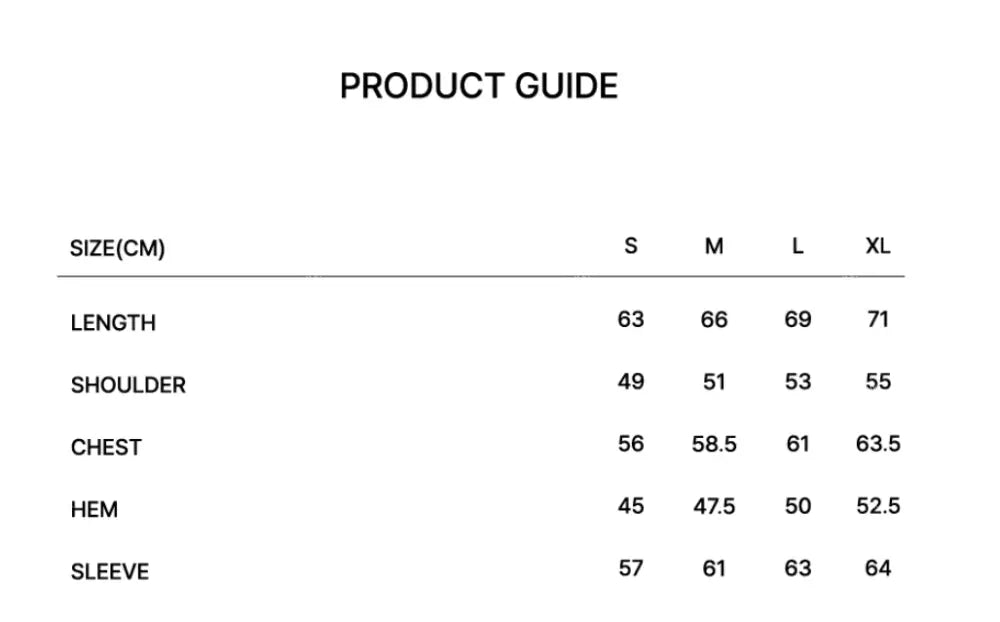Select the CHEST row label
The image size is (1000, 622).
(x=106, y=447)
